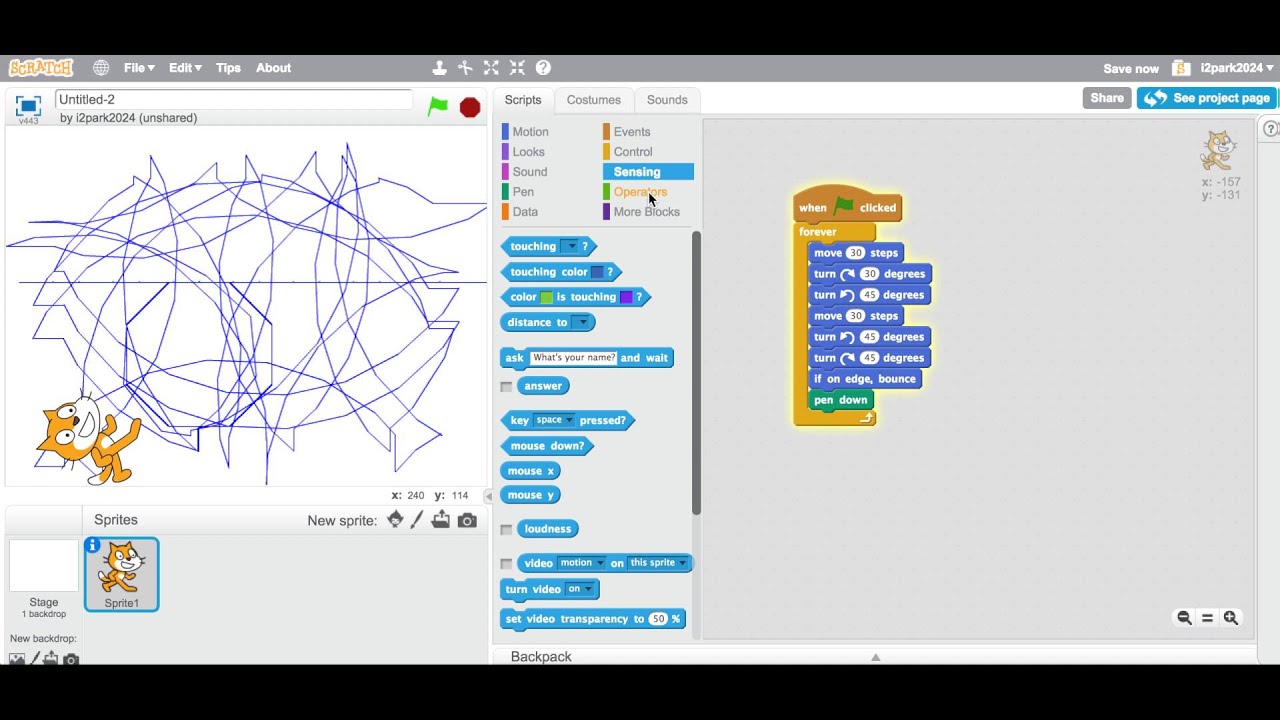Expand the Backpack panel

click(x=875, y=656)
